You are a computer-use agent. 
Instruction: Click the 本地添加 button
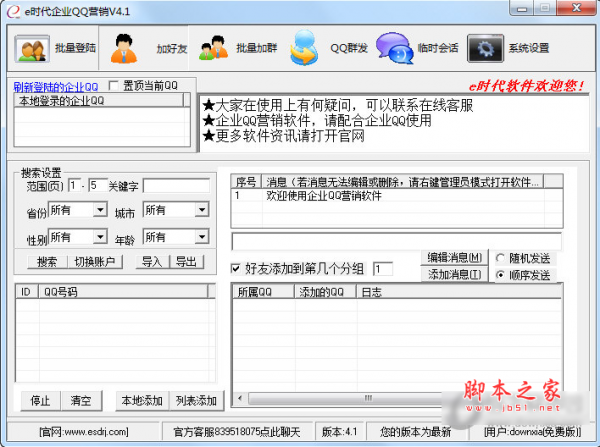pyautogui.click(x=142, y=401)
